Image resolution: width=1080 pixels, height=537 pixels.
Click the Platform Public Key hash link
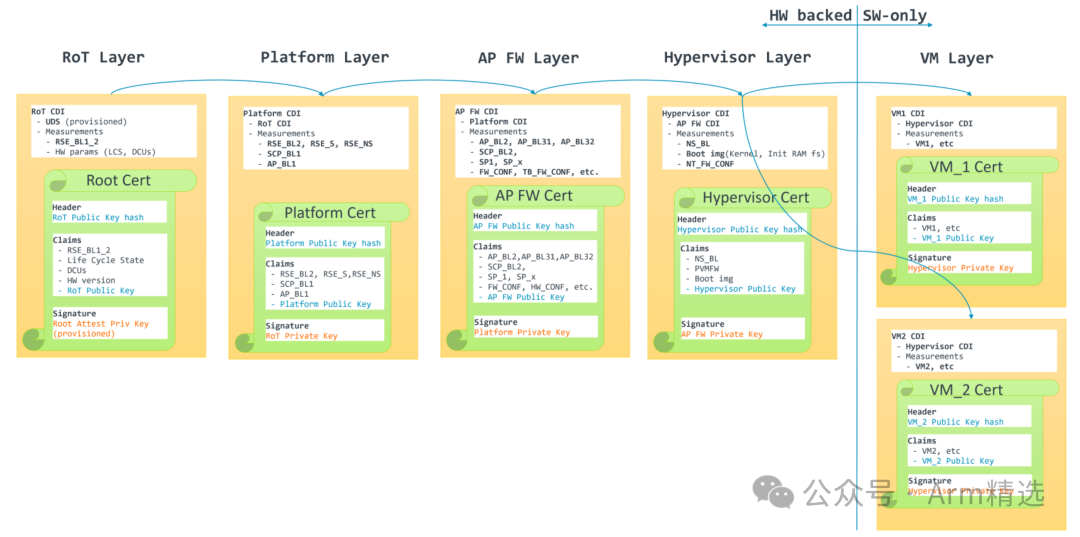click(x=323, y=243)
